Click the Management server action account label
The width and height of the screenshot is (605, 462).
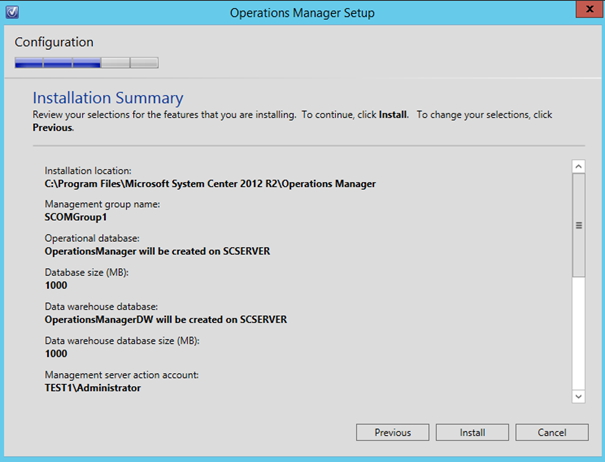pos(122,375)
